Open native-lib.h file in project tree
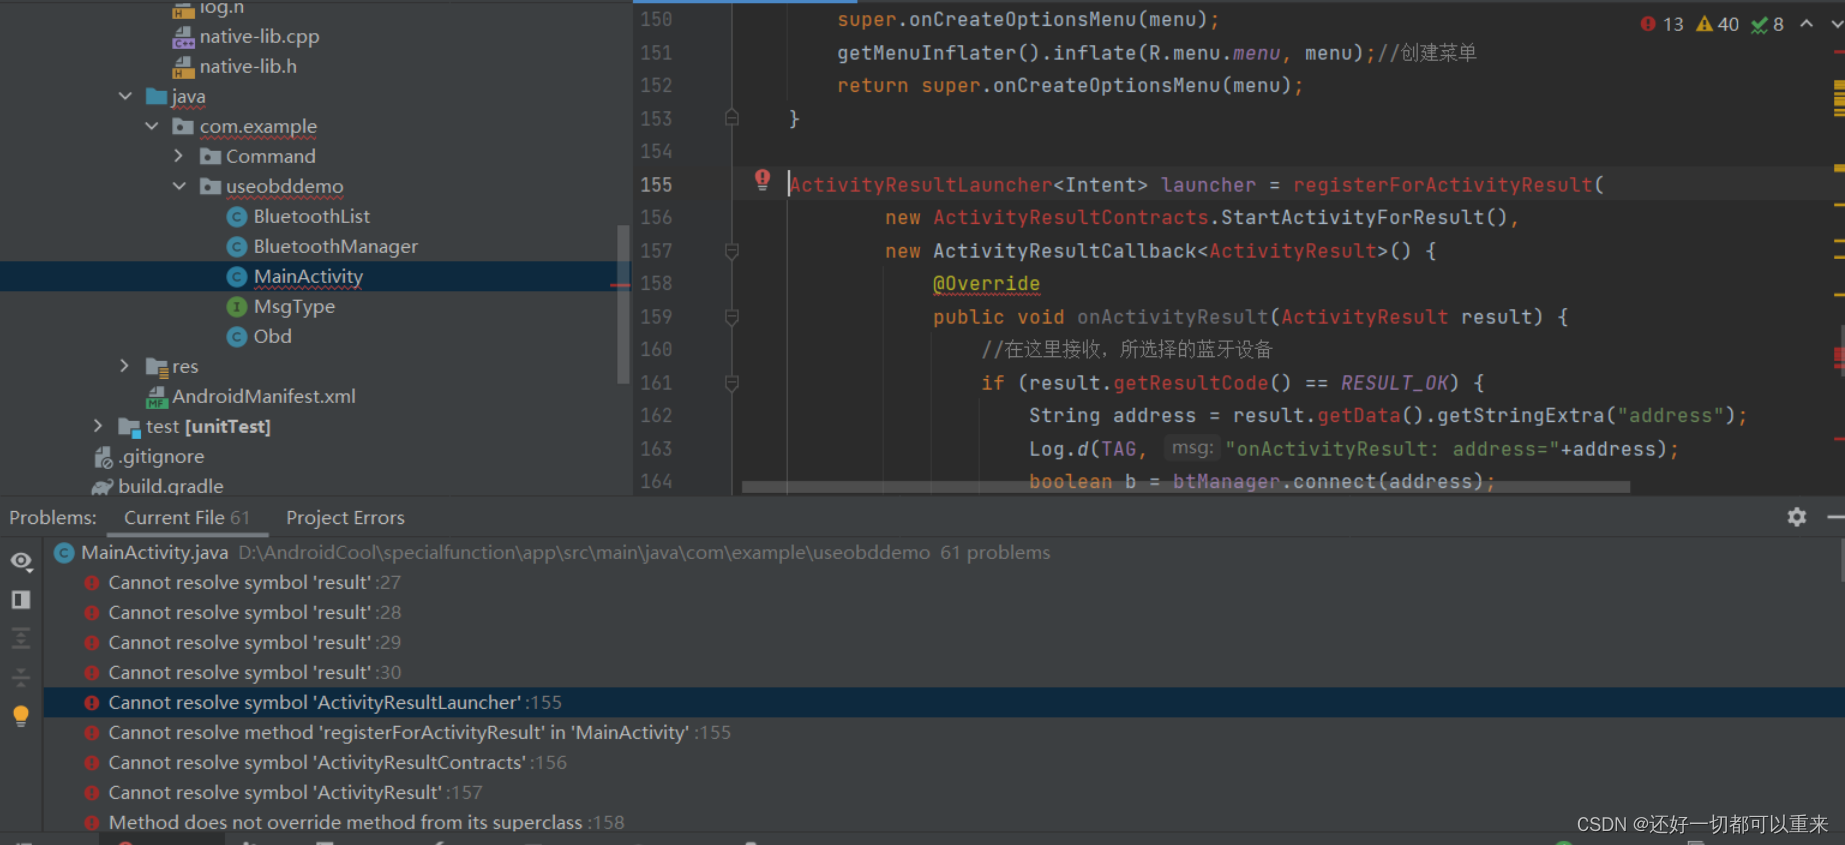This screenshot has width=1845, height=845. [248, 67]
